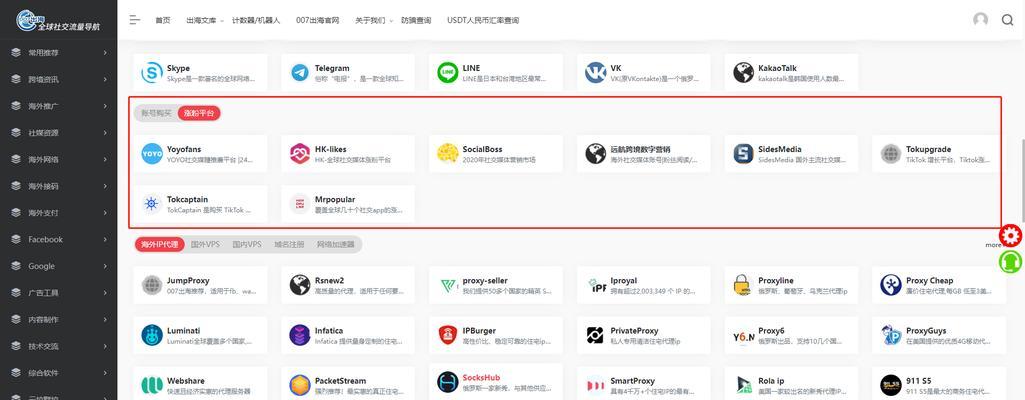Open the 出海文库 dropdown menu

(205, 20)
